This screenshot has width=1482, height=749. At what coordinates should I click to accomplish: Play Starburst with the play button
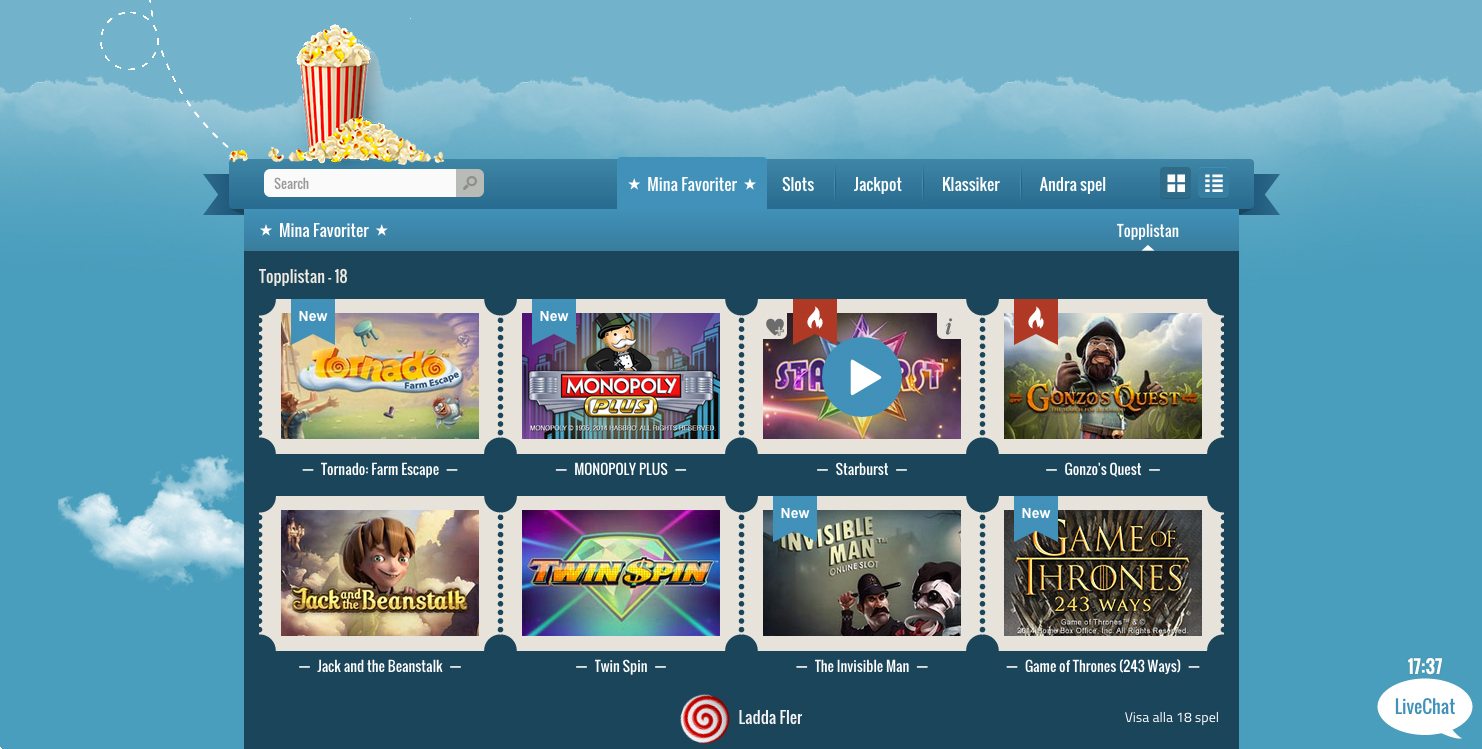tap(862, 377)
